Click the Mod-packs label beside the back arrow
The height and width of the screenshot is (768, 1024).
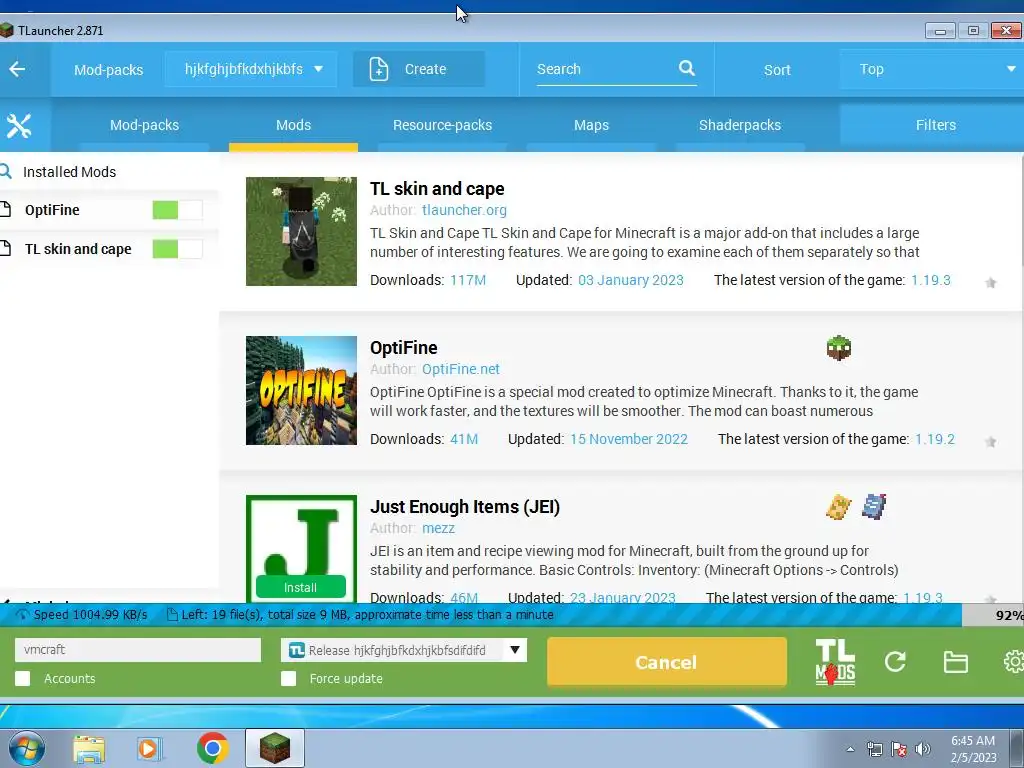pos(108,70)
